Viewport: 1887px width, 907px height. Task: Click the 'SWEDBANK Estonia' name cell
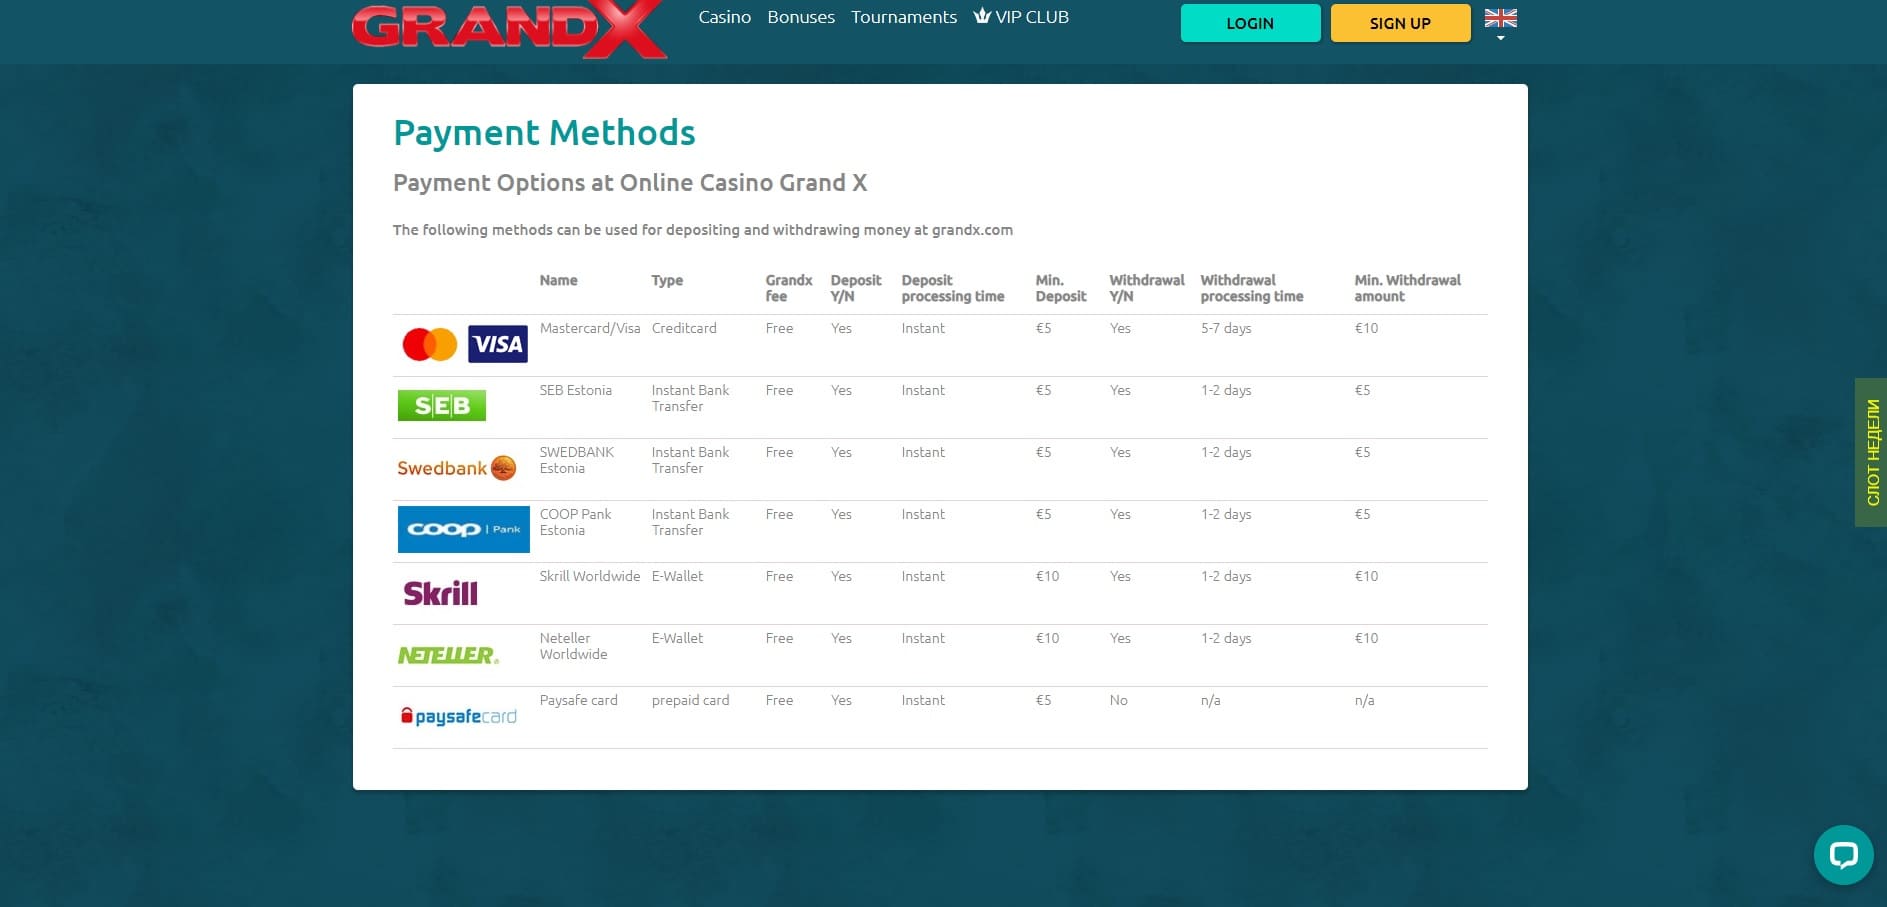[577, 460]
